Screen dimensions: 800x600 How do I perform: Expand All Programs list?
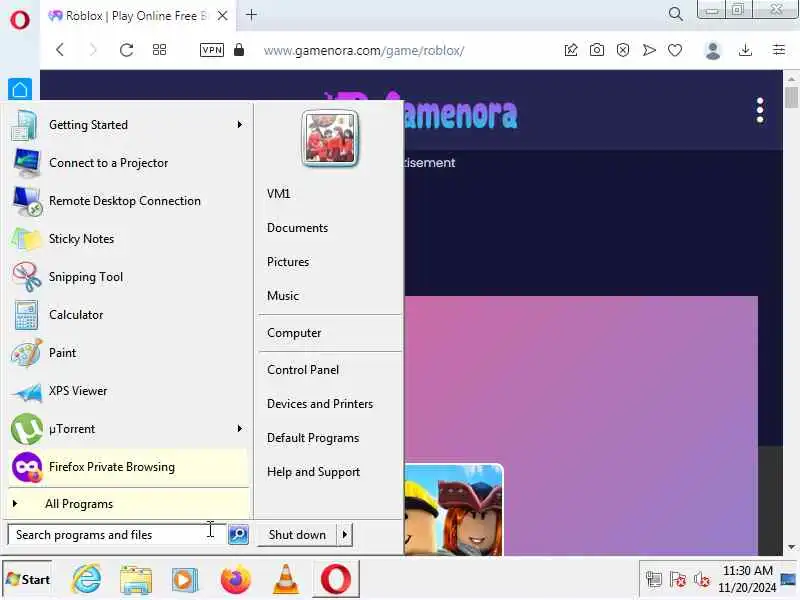coord(128,504)
